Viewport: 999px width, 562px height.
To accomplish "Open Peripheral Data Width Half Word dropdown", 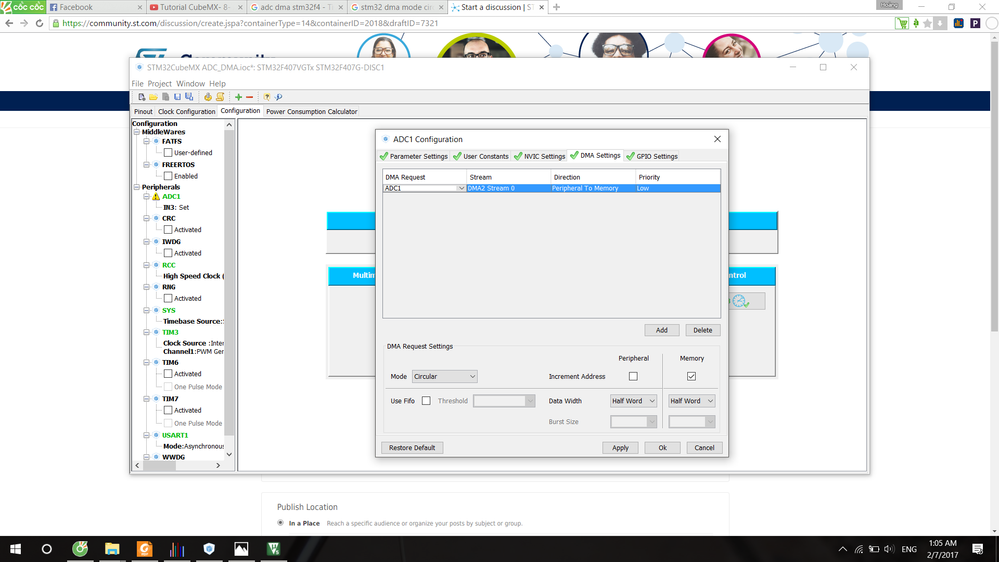I will point(633,401).
